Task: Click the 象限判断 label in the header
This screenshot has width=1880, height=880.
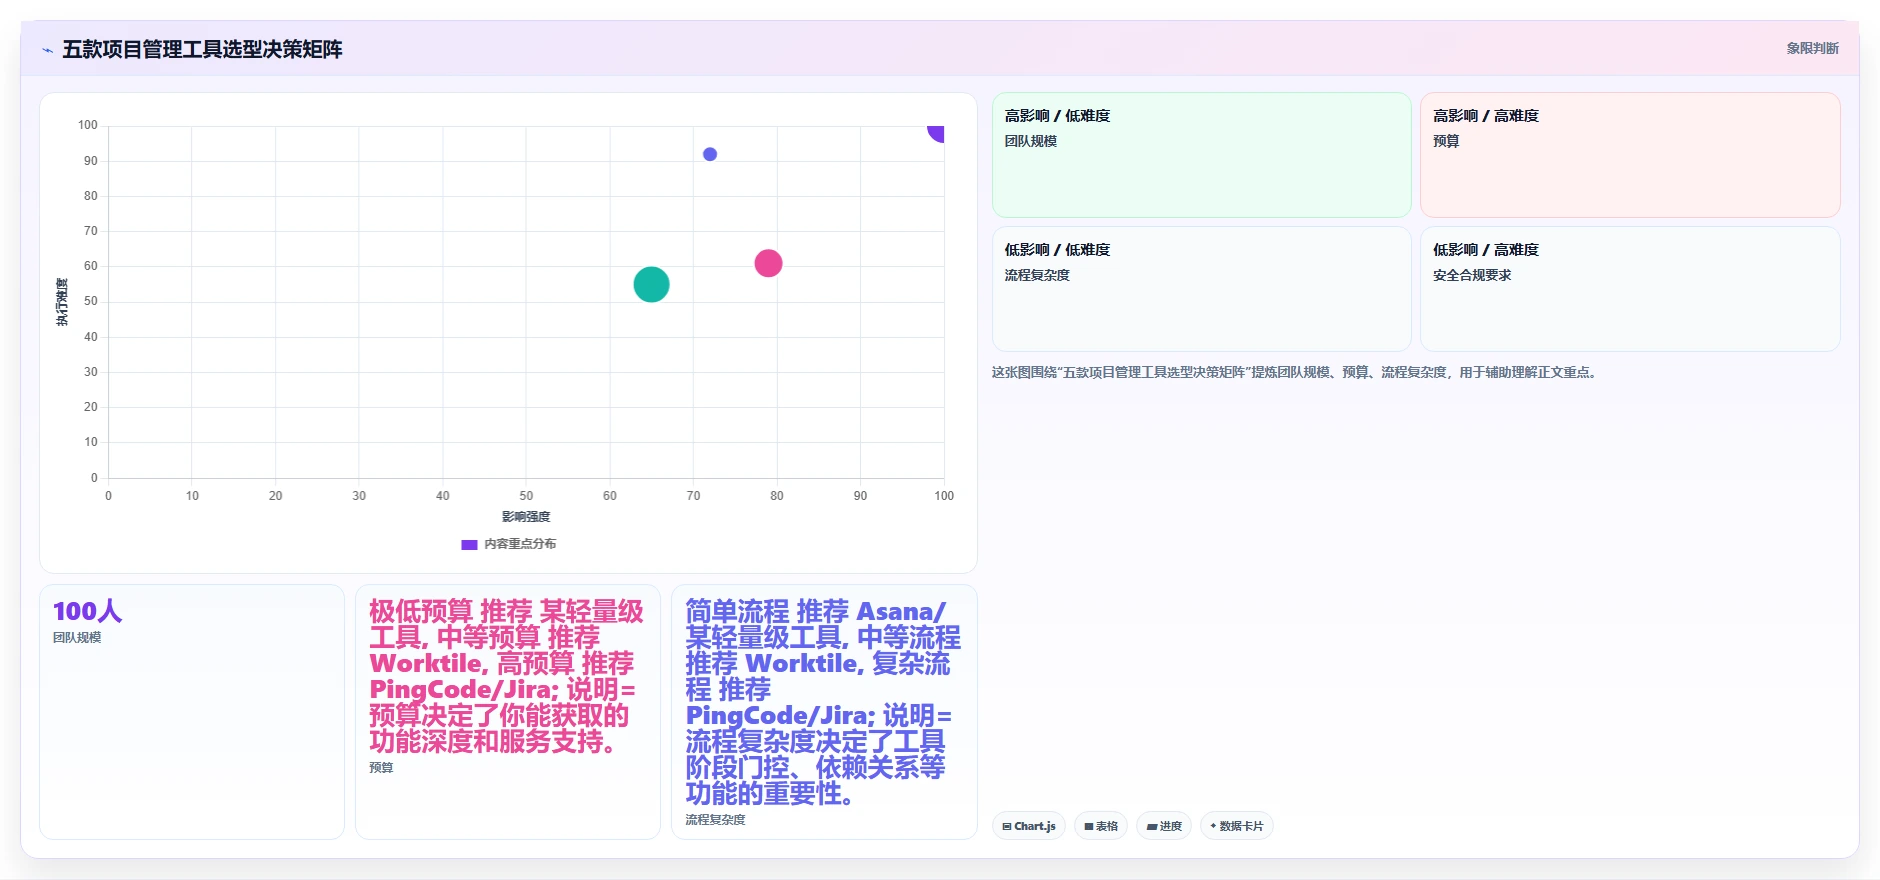Action: pyautogui.click(x=1812, y=48)
